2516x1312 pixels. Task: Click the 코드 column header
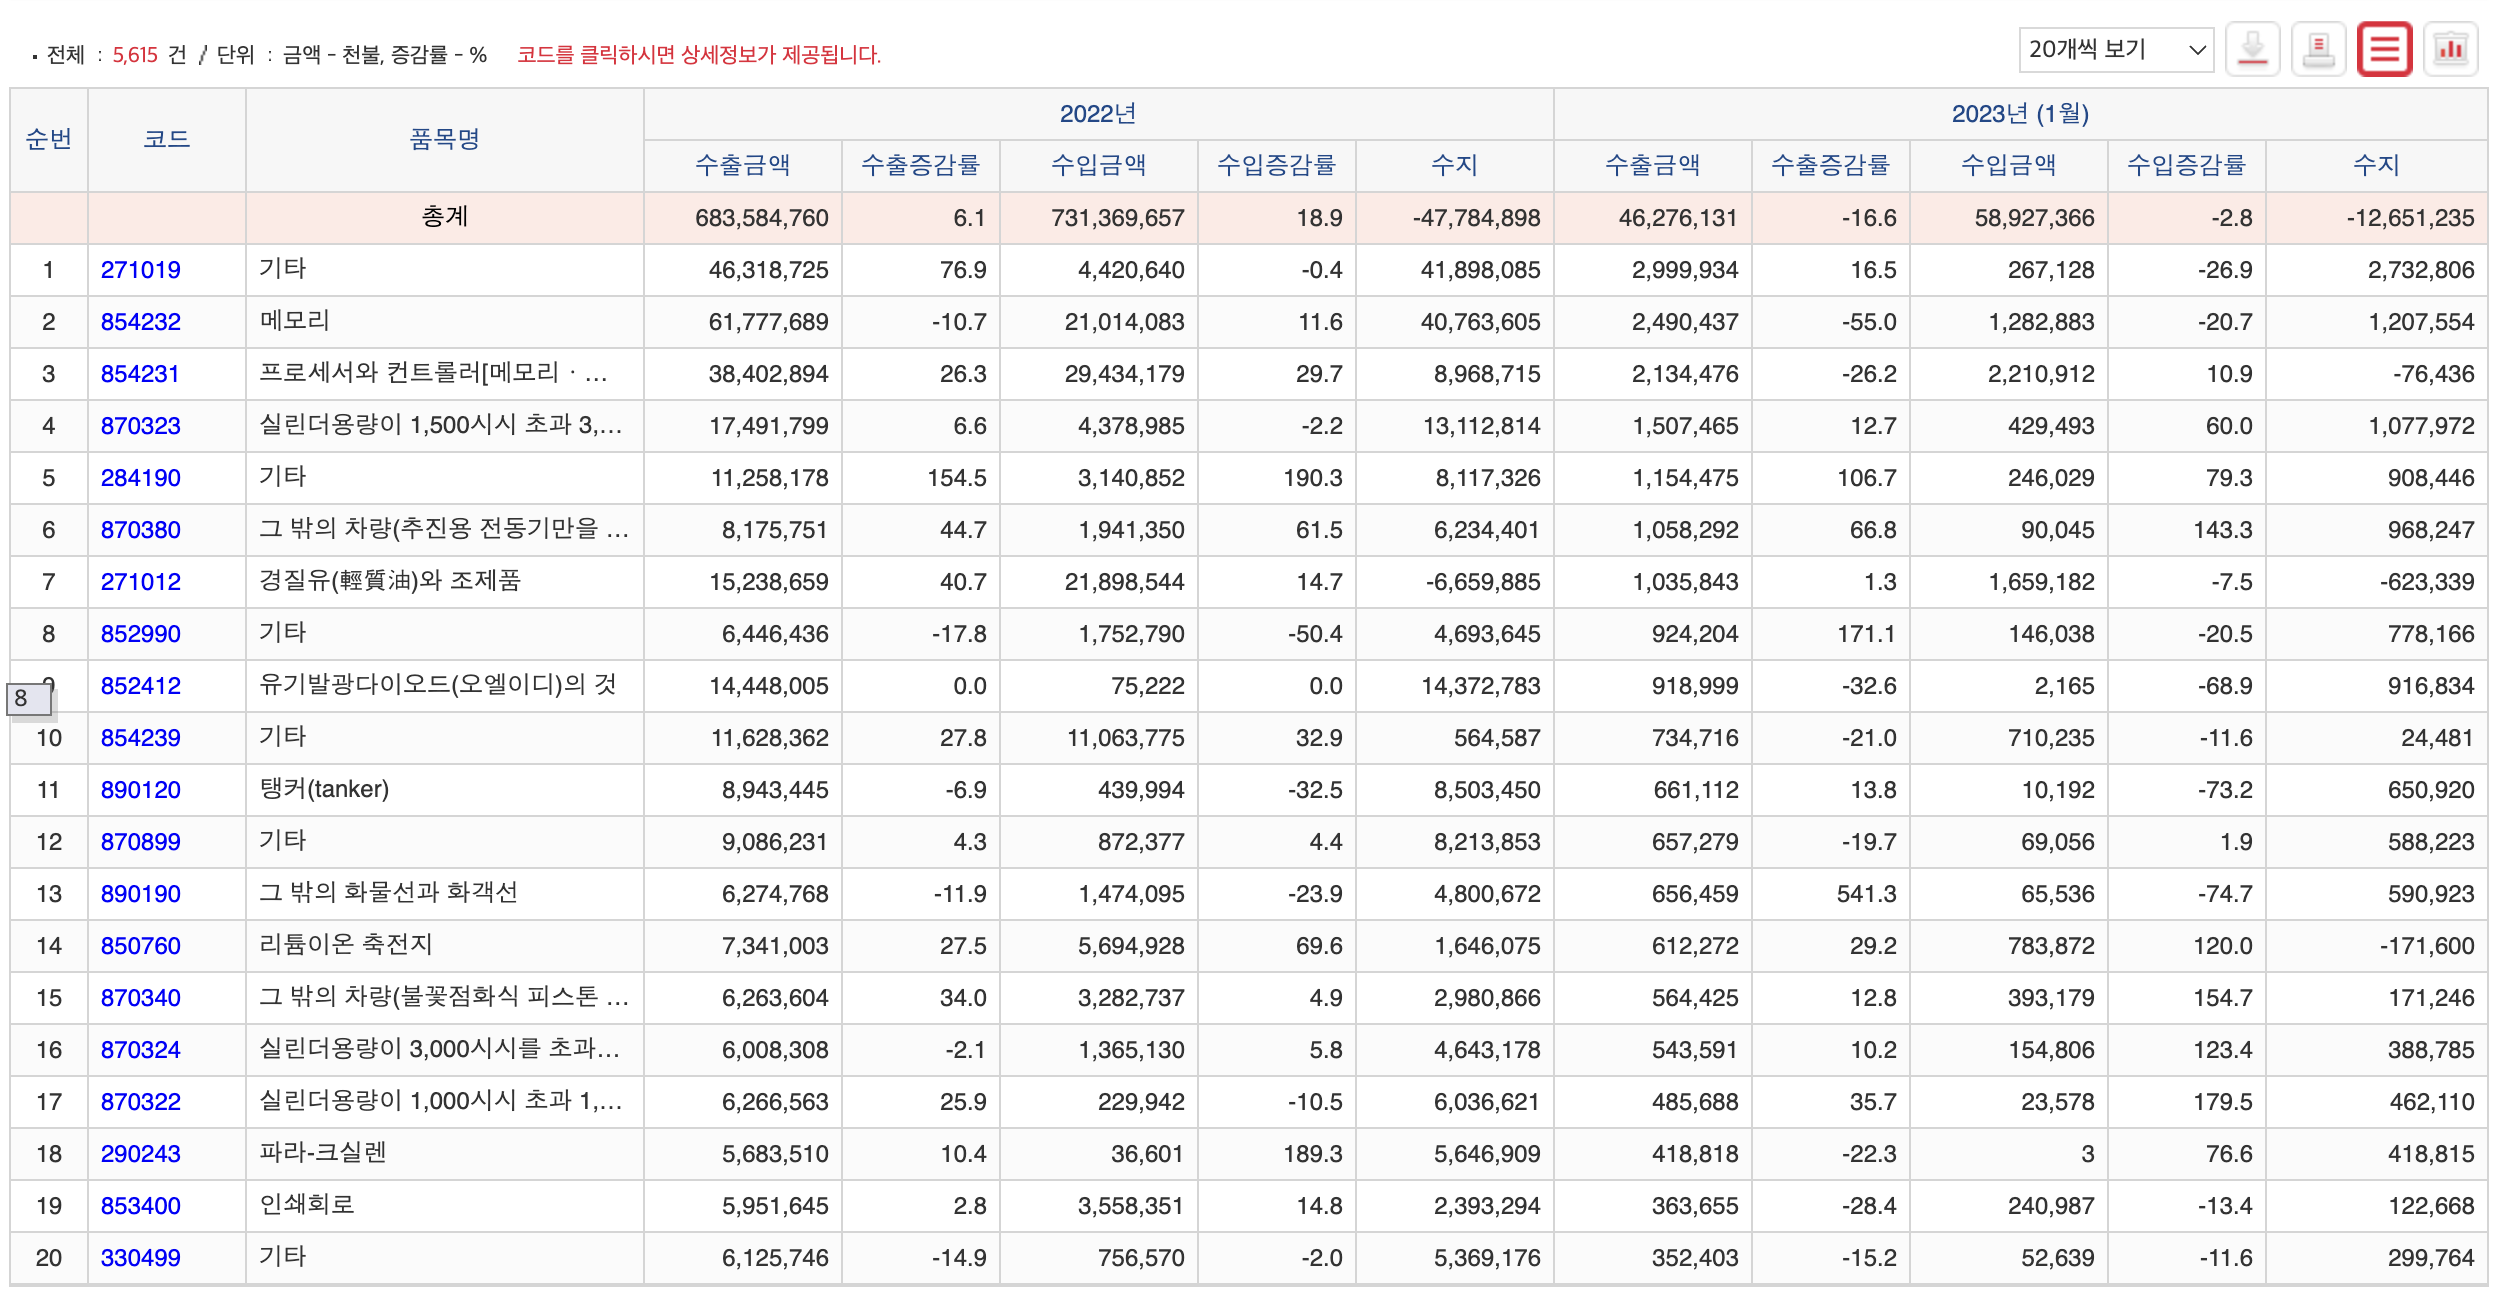166,140
